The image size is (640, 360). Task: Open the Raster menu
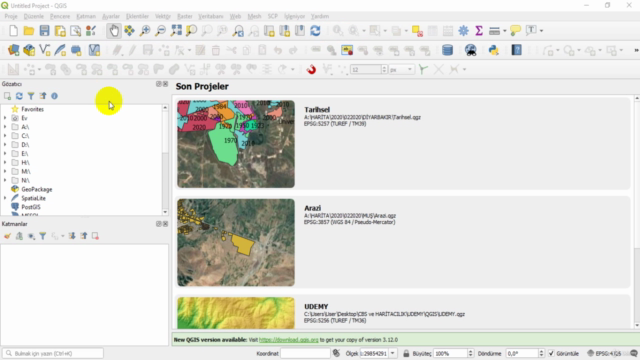184,16
